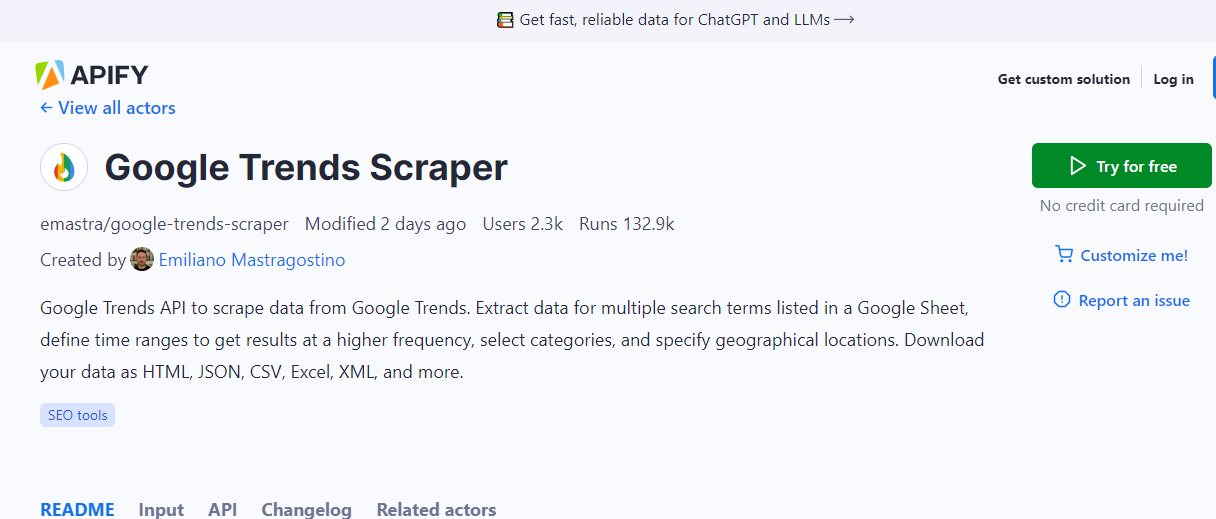Click the shopping cart icon beside Customize me
Screen dimensions: 1216x519
coord(1064,255)
